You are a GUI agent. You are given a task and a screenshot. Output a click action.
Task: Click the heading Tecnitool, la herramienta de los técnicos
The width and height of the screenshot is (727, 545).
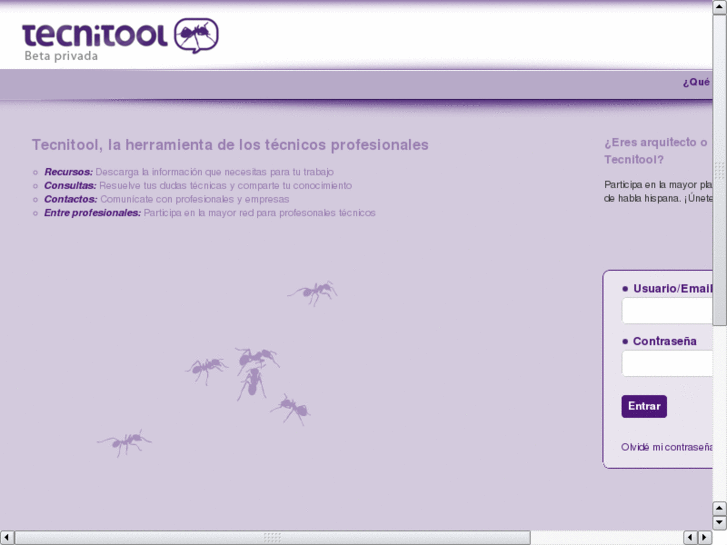point(230,145)
